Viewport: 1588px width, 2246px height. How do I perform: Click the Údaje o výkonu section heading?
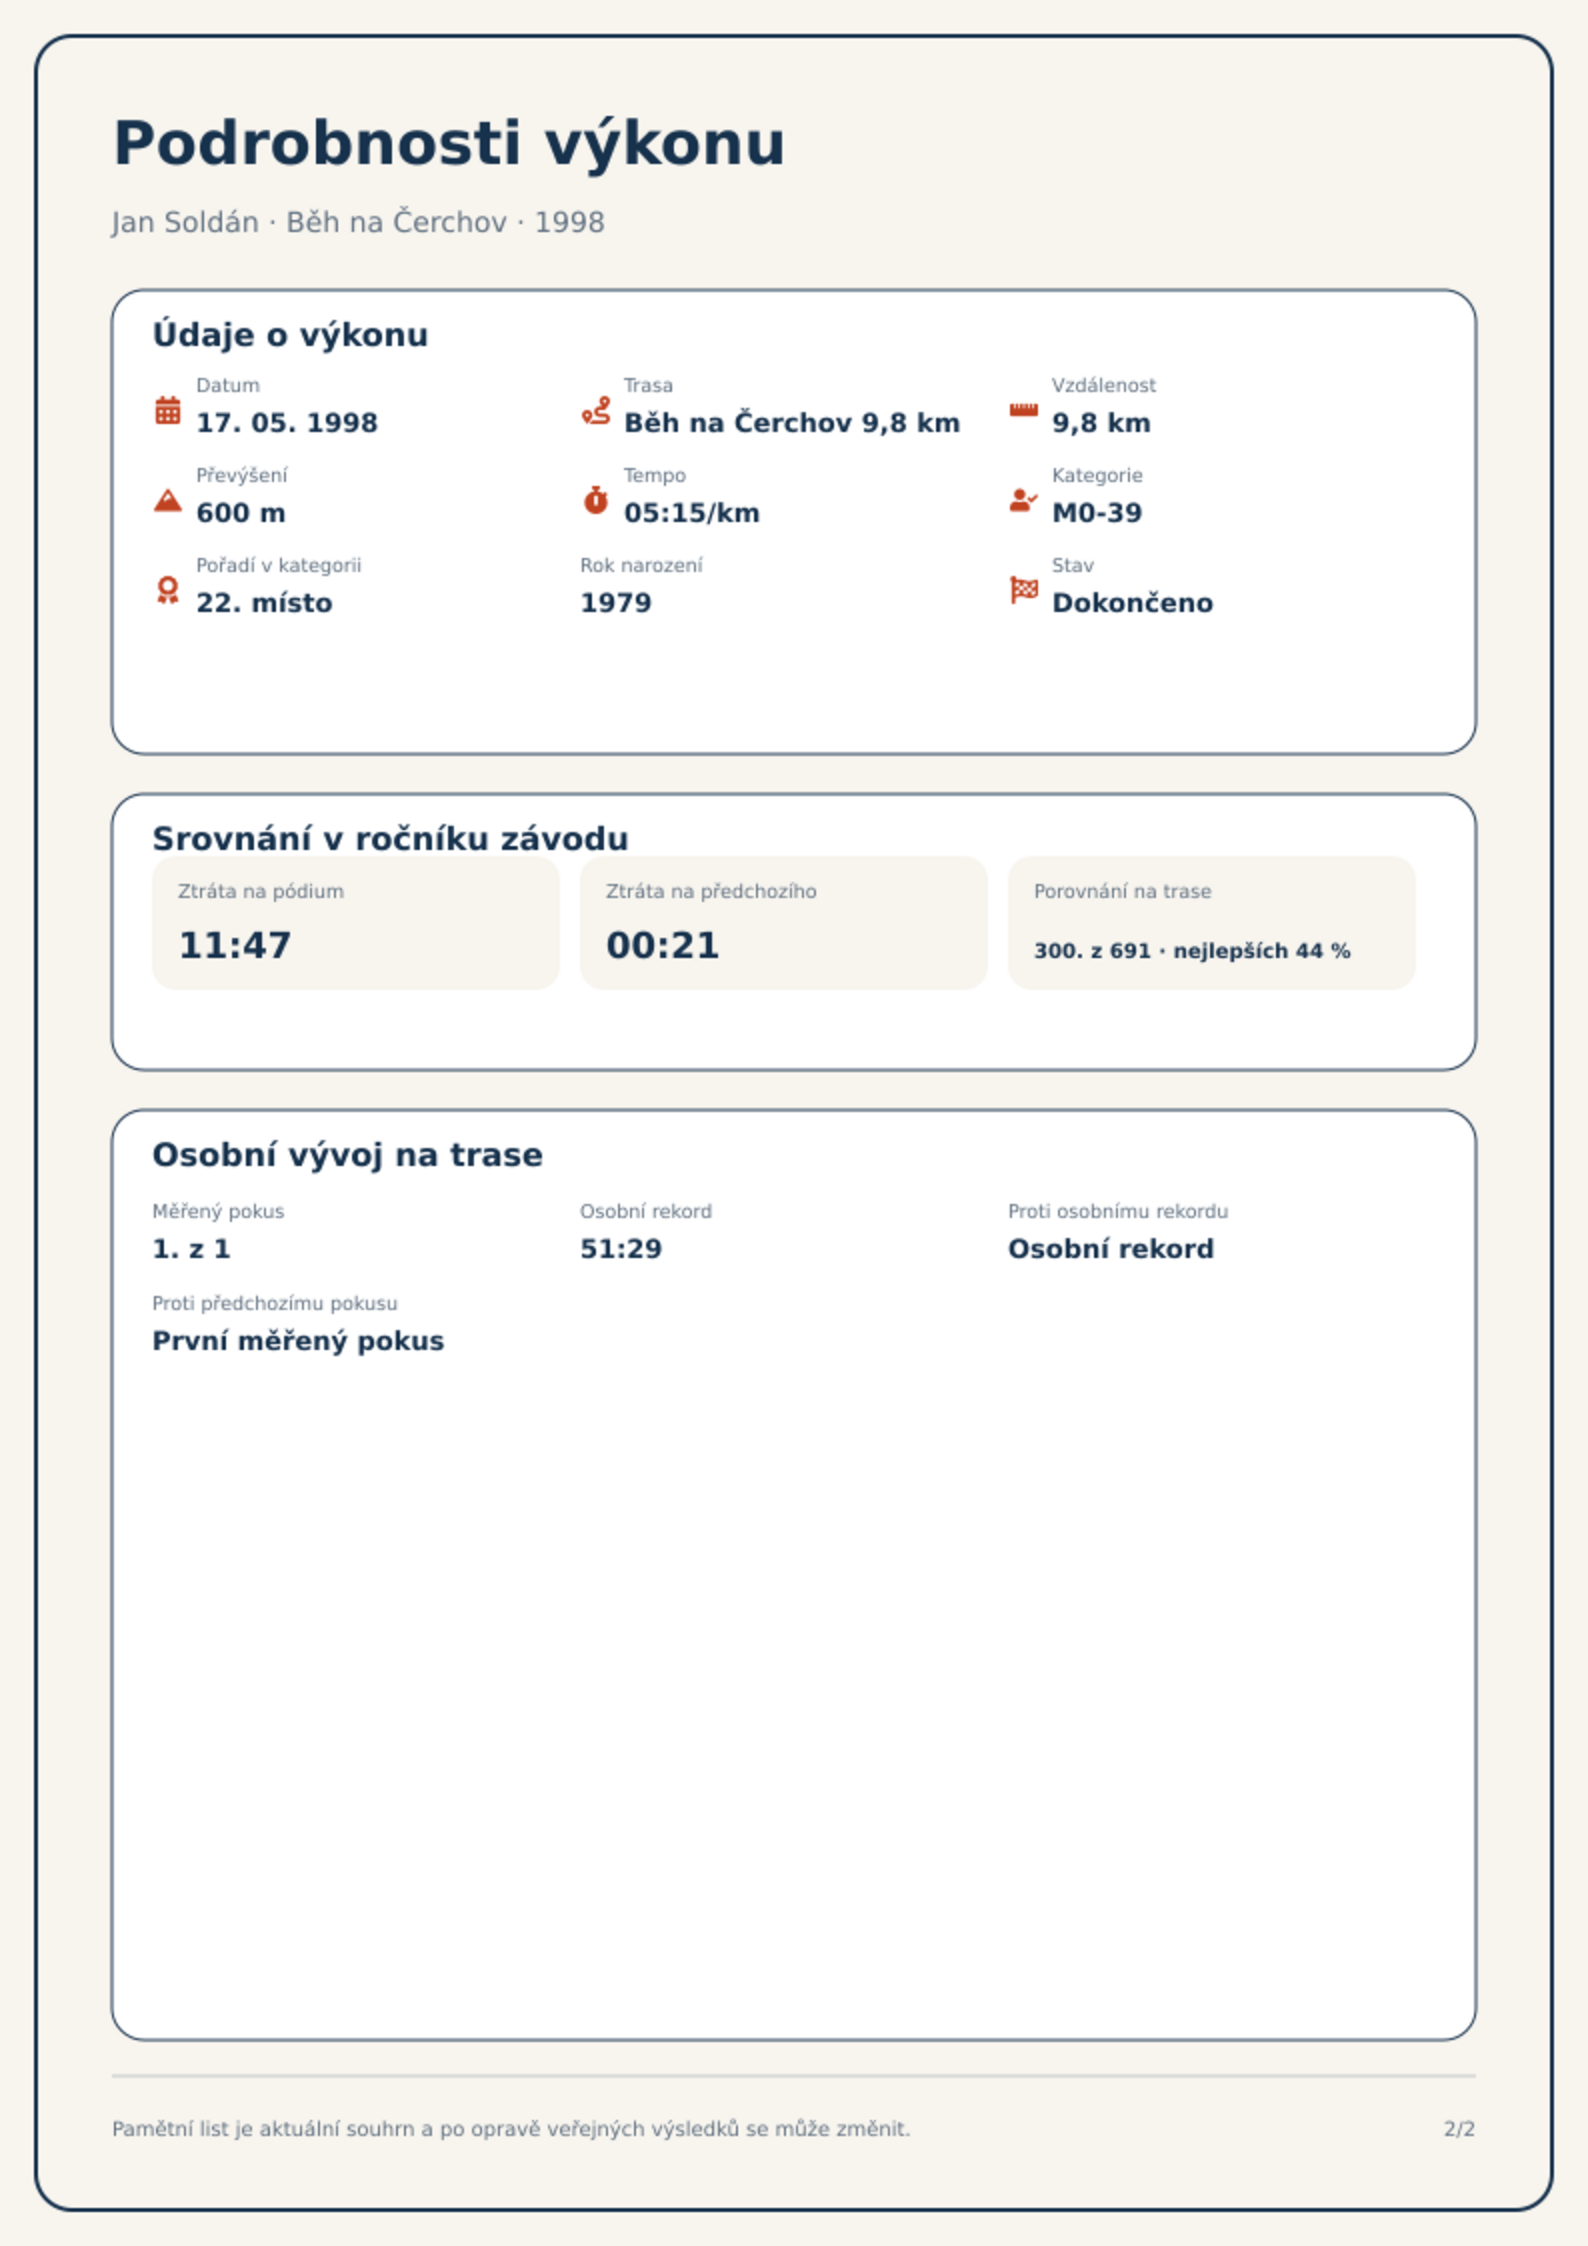click(x=290, y=335)
